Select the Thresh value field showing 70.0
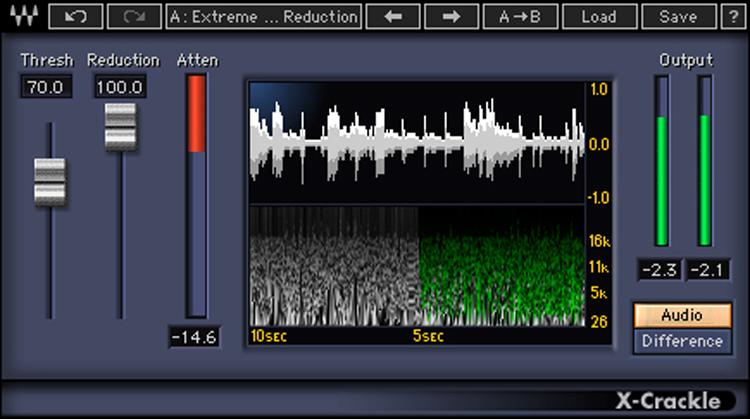The width and height of the screenshot is (750, 419). 46,88
